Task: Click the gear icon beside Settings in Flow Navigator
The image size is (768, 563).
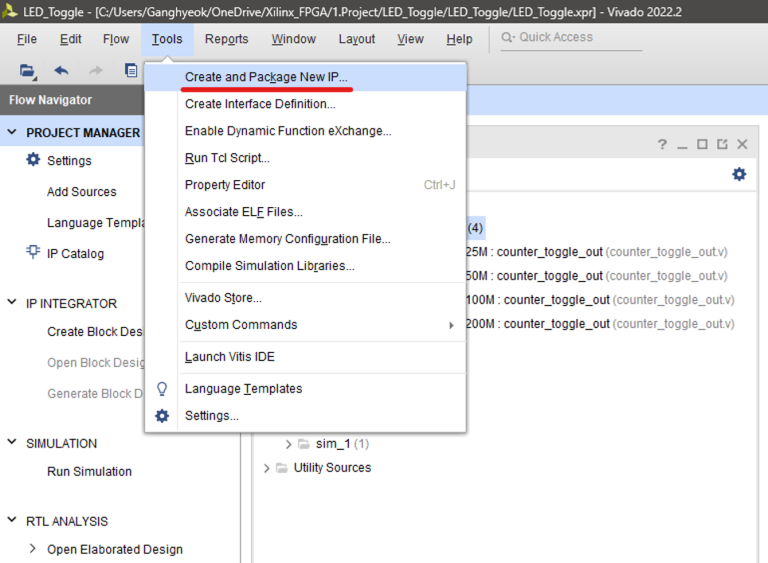Action: coord(33,159)
